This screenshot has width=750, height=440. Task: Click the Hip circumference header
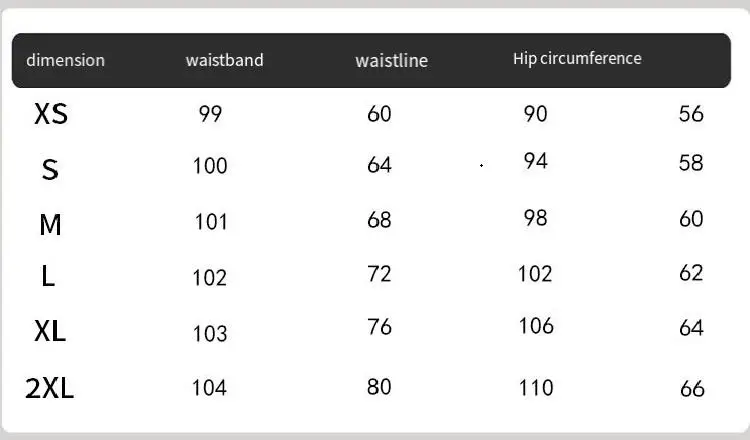577,59
